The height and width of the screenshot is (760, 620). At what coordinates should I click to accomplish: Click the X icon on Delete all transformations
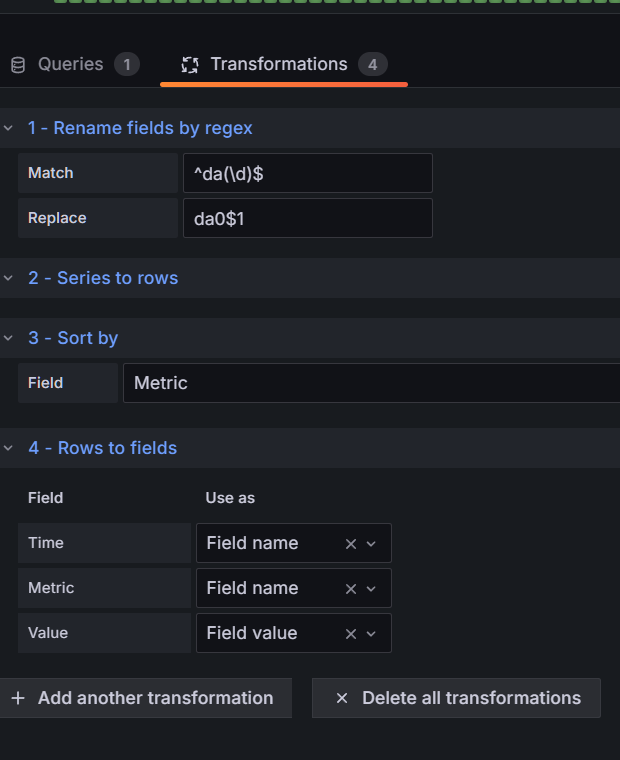coord(342,698)
